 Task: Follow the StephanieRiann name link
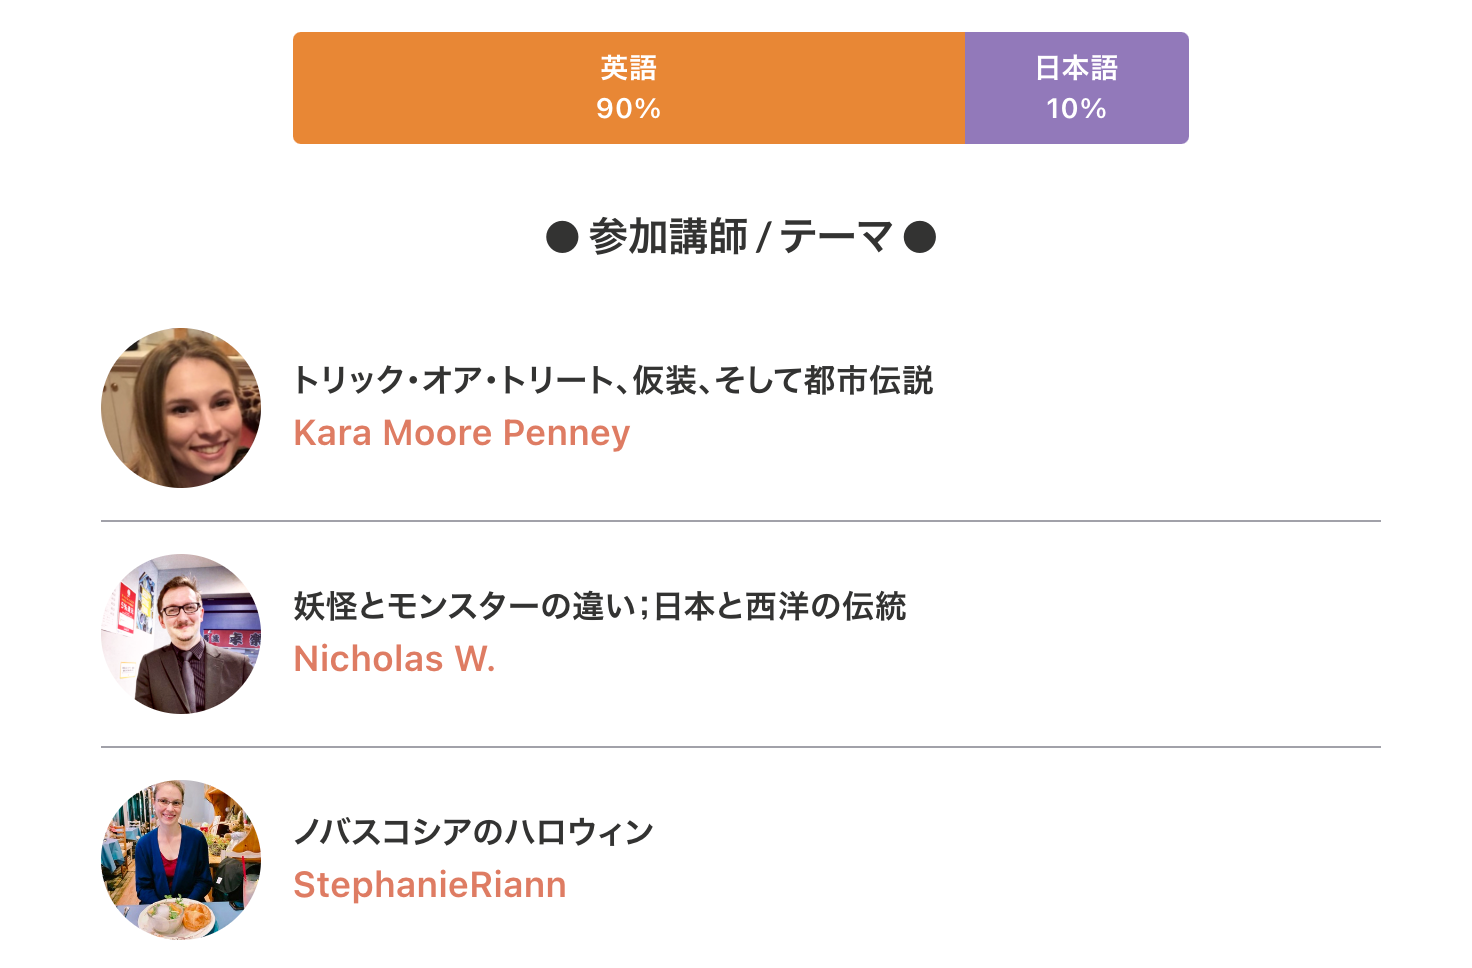(430, 885)
